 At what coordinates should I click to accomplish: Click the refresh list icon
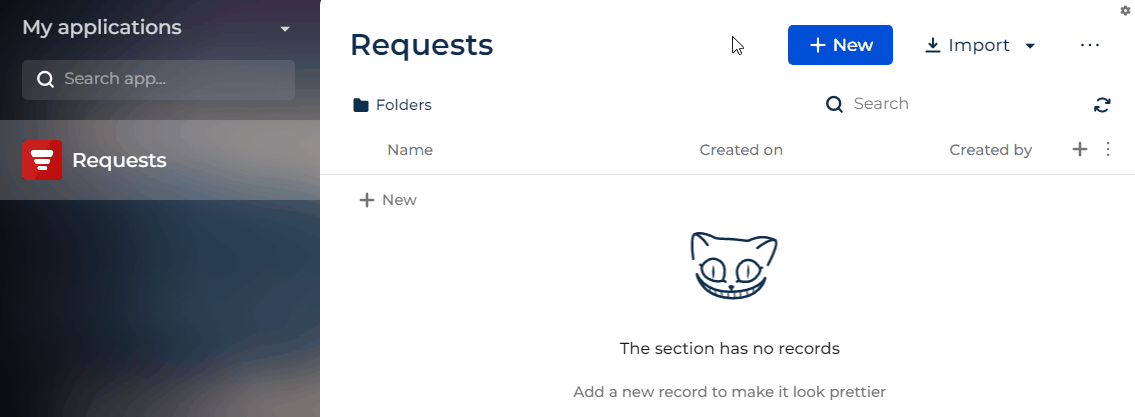click(1102, 105)
